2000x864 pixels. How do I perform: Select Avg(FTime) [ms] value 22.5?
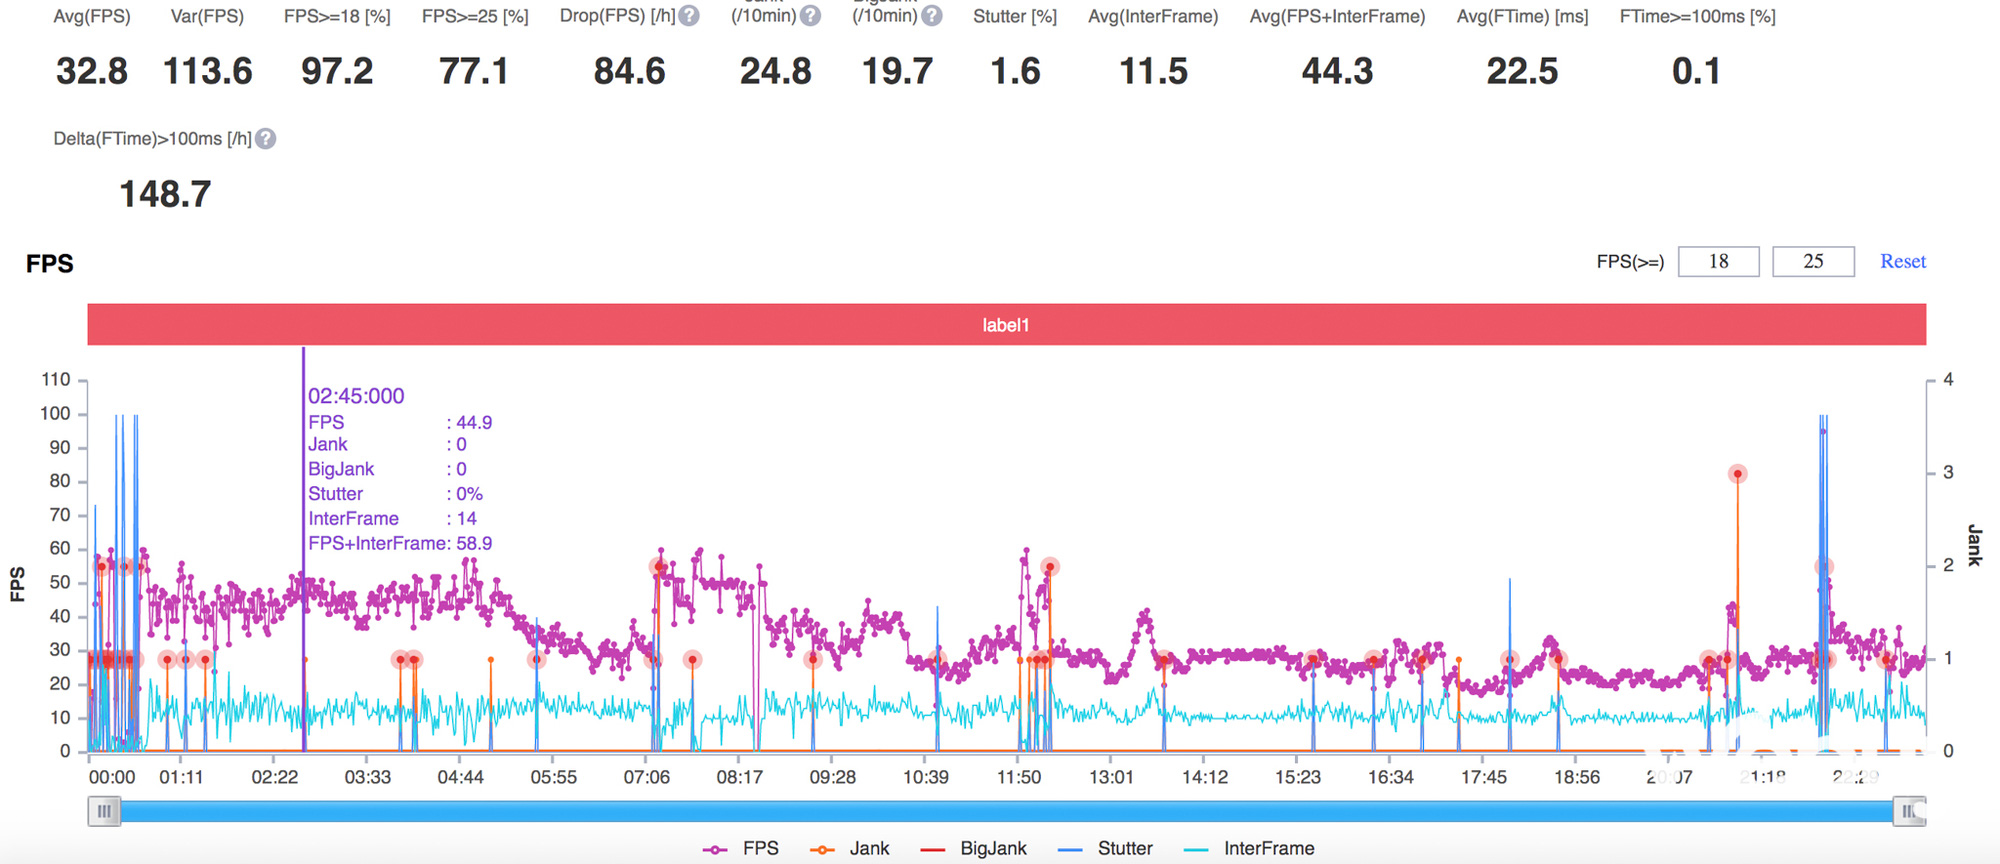coord(1522,72)
